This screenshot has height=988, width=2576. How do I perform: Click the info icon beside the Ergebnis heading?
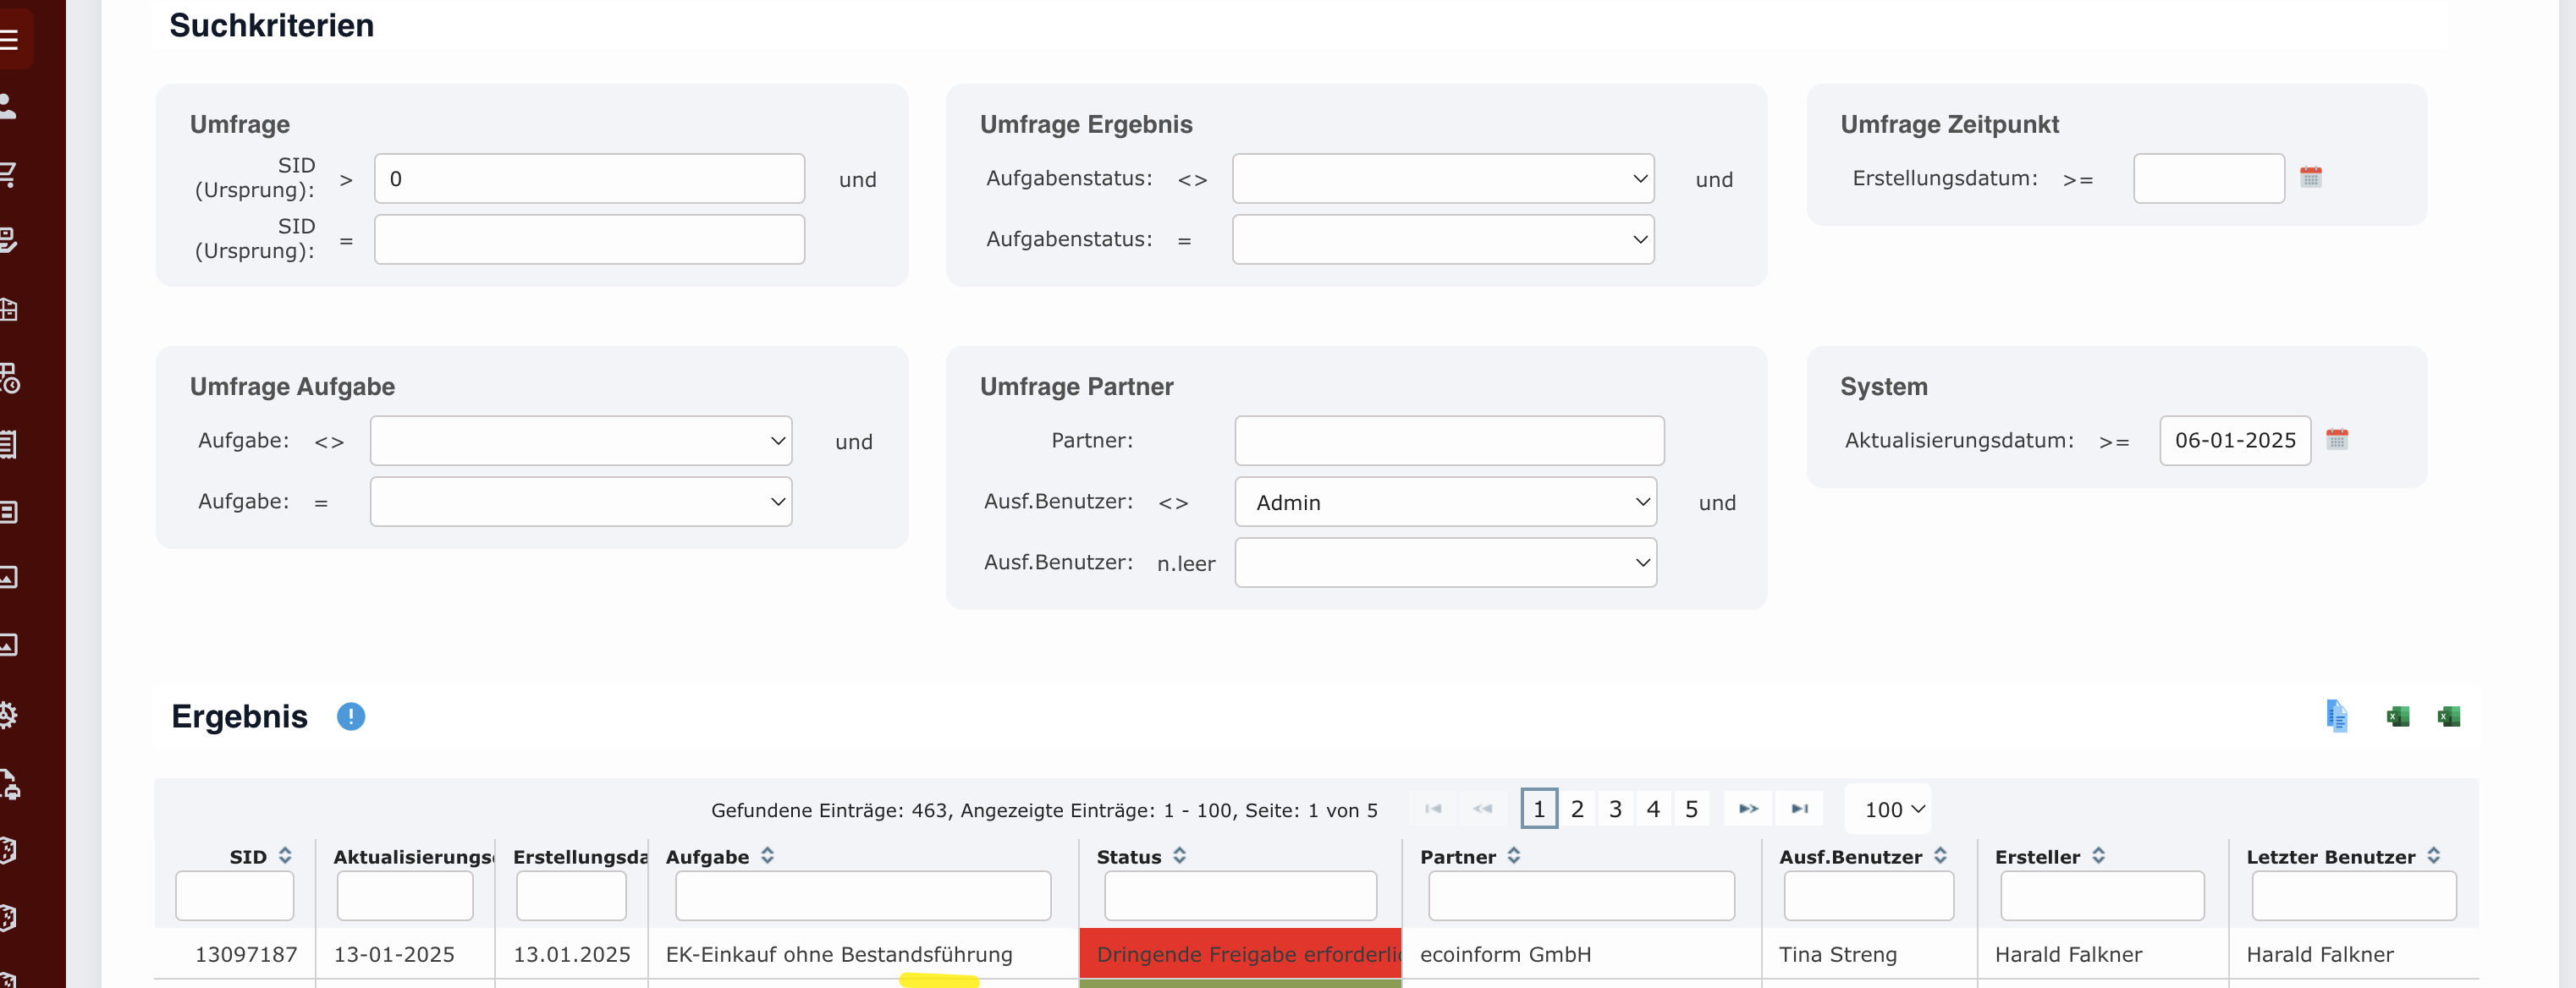pos(351,716)
